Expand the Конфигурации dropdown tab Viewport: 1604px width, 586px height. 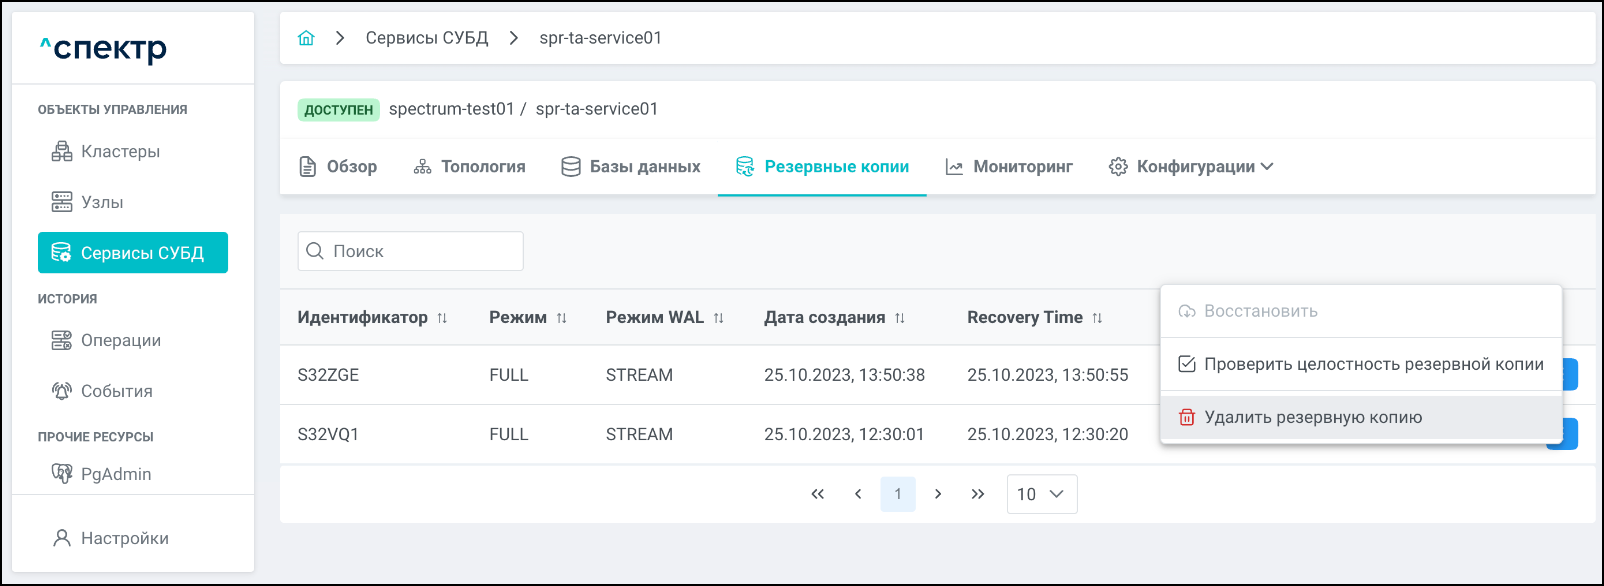point(1191,167)
